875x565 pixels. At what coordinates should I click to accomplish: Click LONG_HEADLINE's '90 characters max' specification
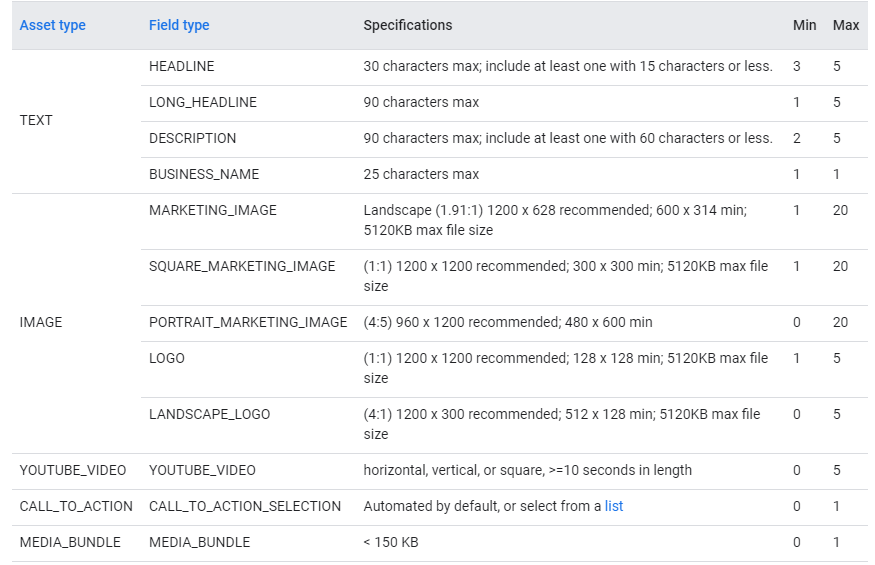(x=421, y=102)
